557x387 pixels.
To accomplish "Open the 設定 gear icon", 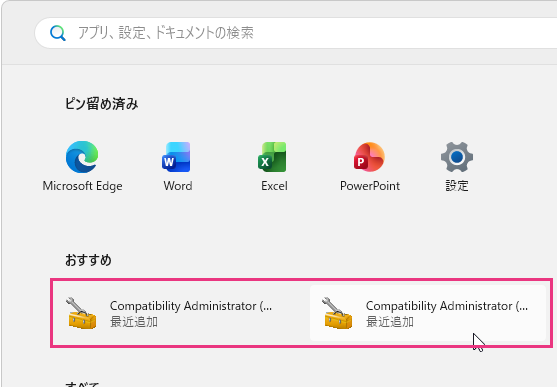I will pos(457,157).
